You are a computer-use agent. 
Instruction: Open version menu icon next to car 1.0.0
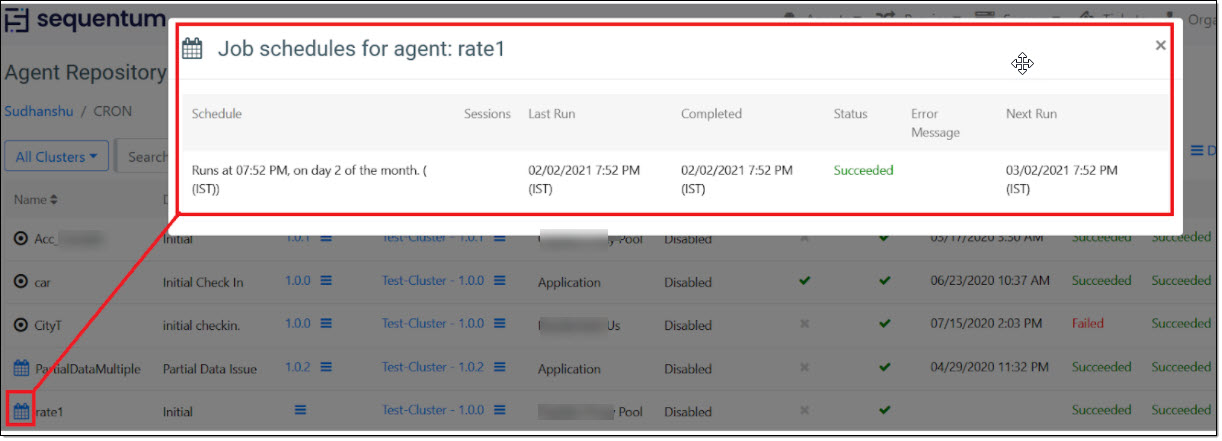[326, 281]
